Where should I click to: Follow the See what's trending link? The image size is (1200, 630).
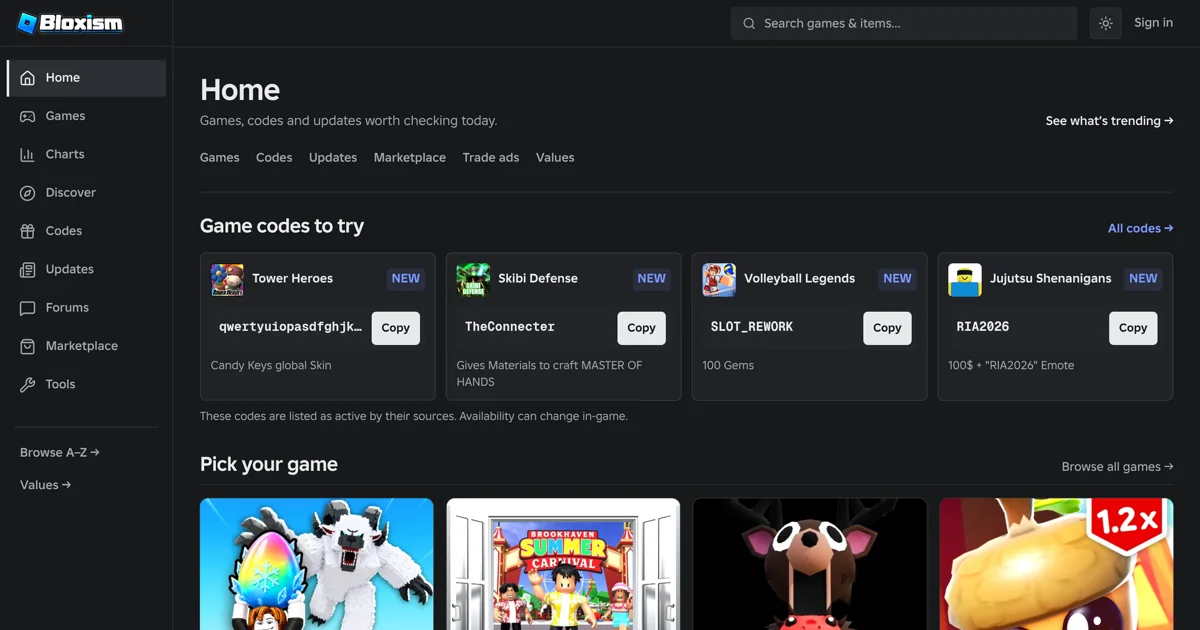(1110, 121)
